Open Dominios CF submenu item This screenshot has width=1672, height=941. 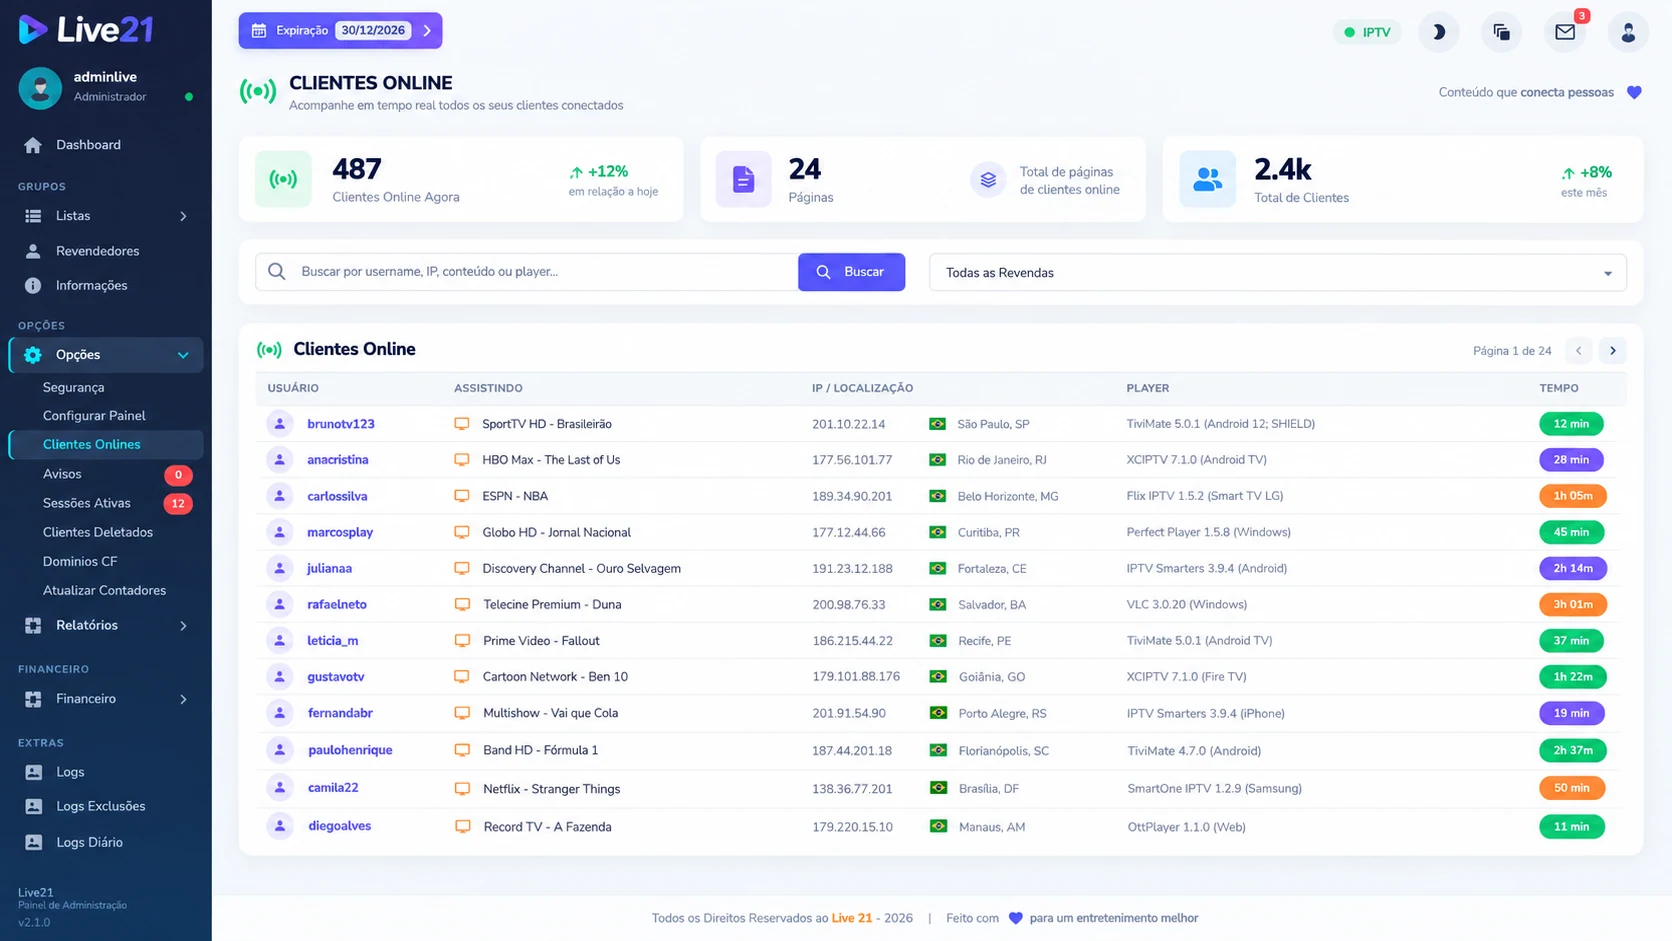(x=80, y=561)
